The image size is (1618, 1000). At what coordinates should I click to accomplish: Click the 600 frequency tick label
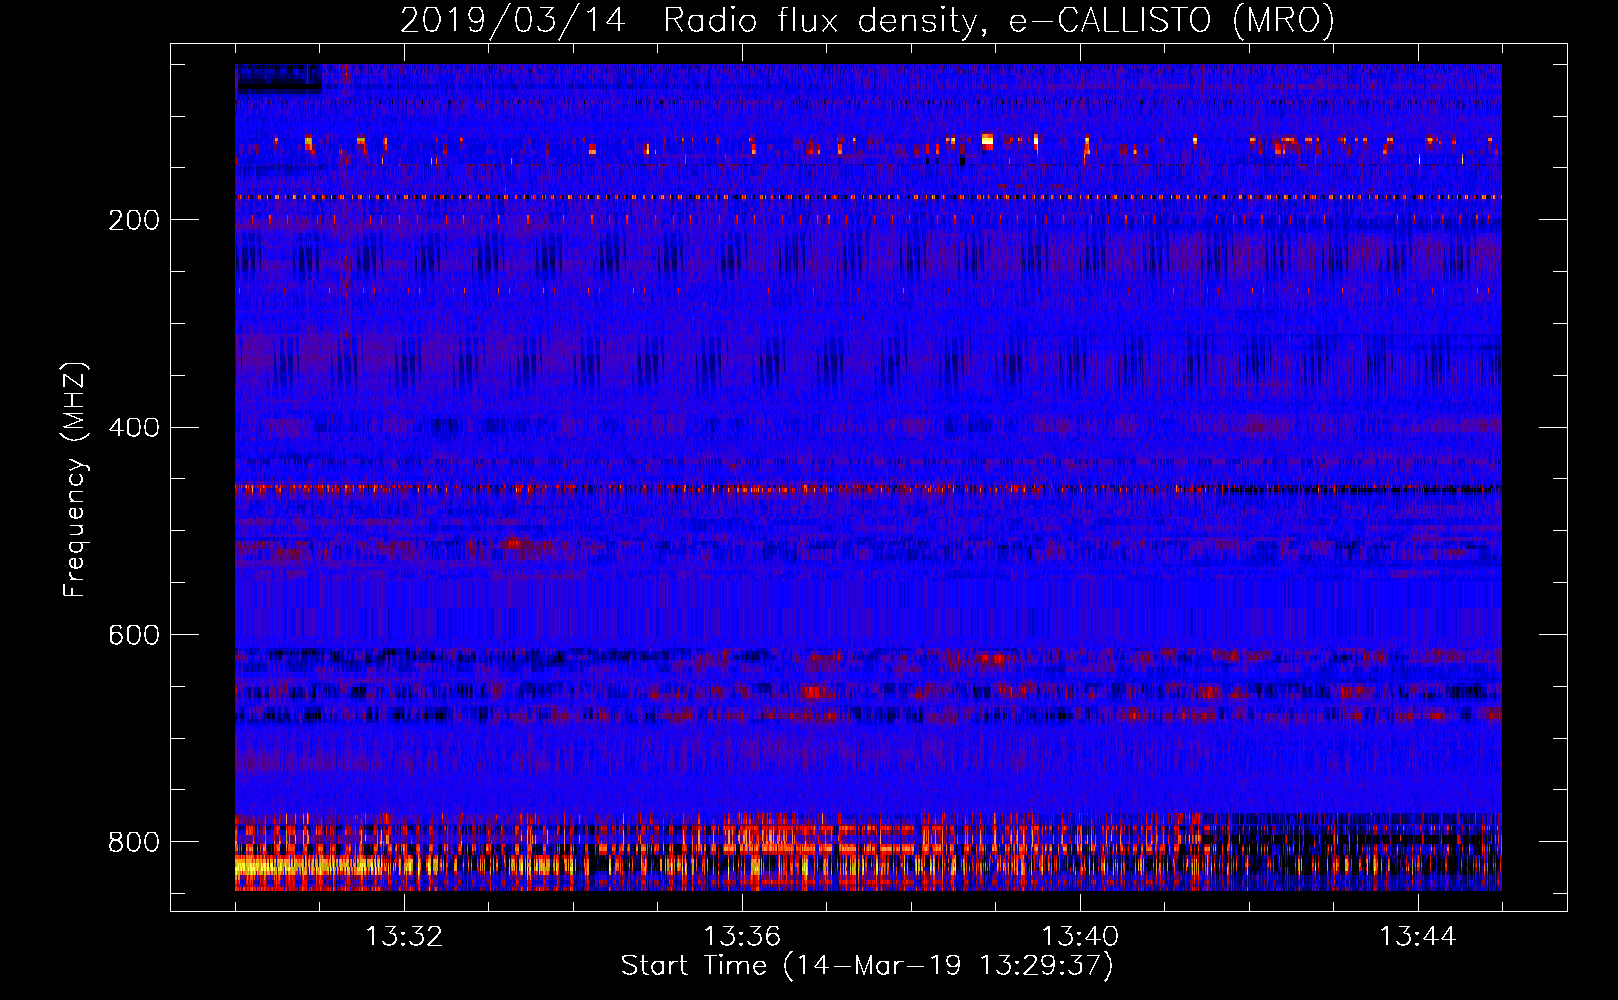click(x=134, y=636)
